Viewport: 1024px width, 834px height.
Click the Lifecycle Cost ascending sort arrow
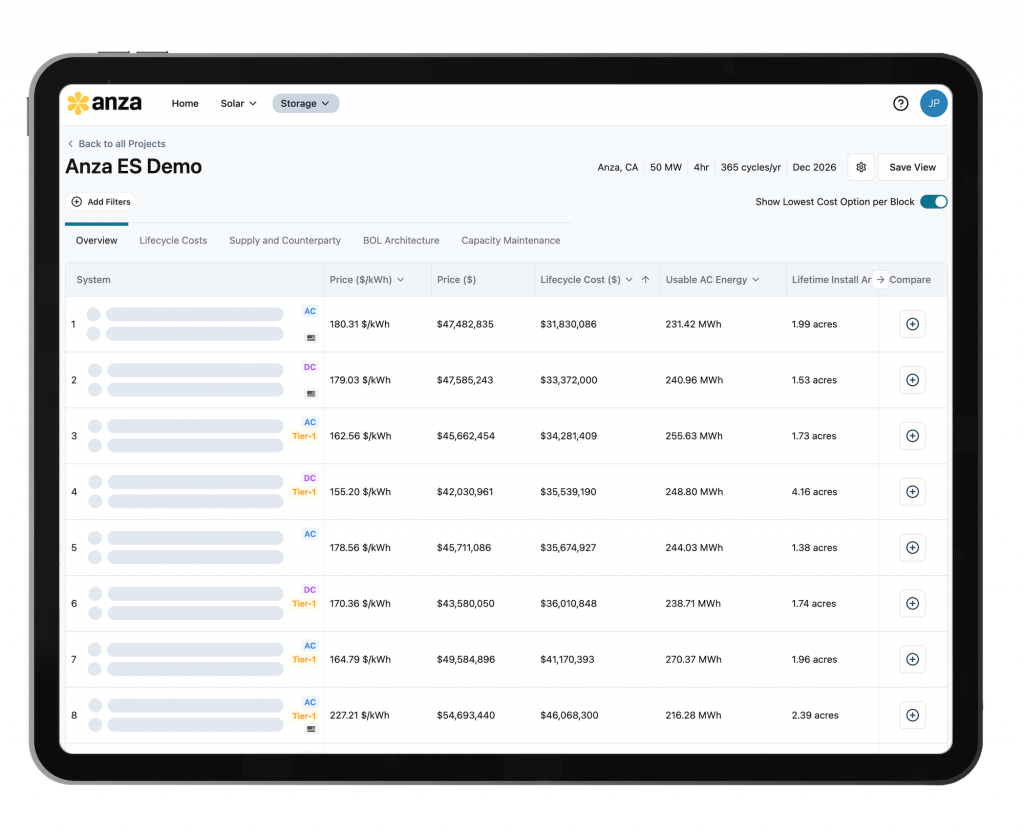tap(646, 280)
